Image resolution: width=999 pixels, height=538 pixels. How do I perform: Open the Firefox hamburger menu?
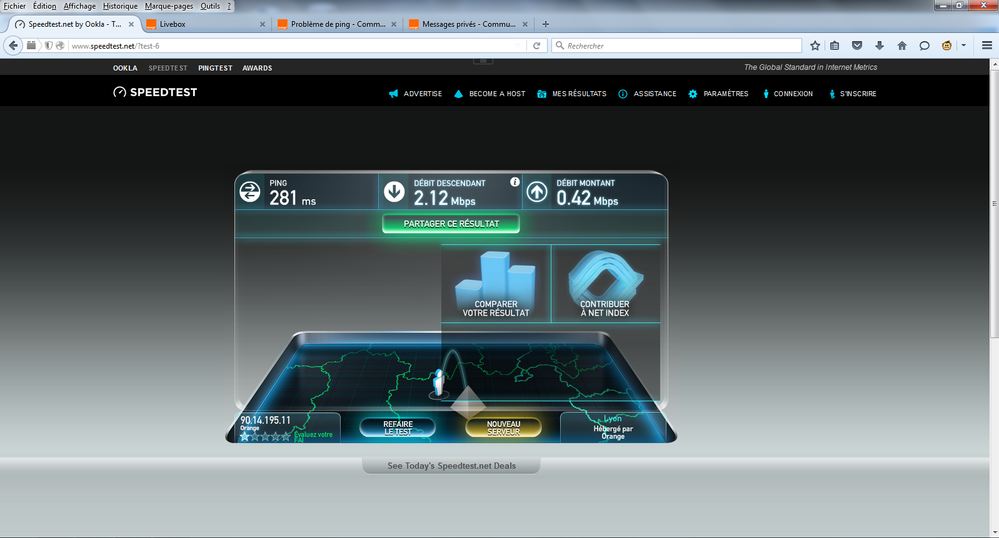(x=986, y=45)
